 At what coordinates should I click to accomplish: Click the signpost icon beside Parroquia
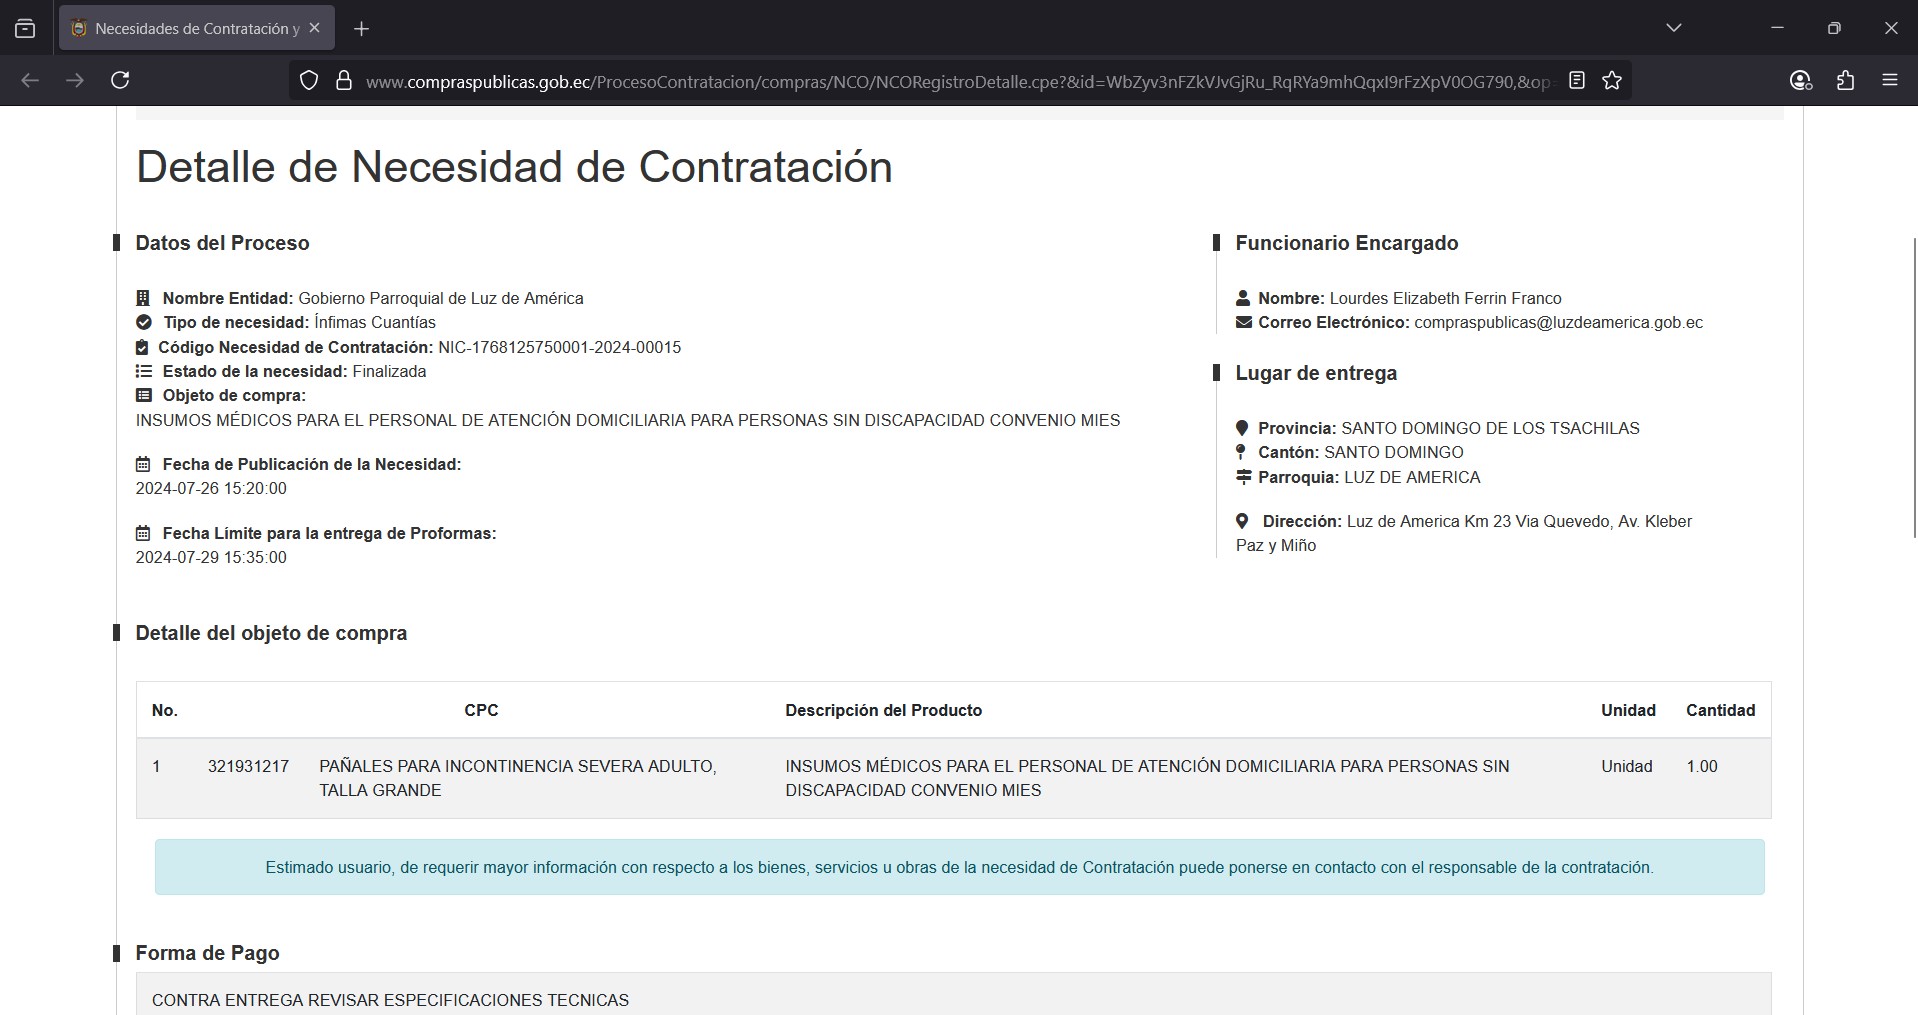tap(1244, 477)
